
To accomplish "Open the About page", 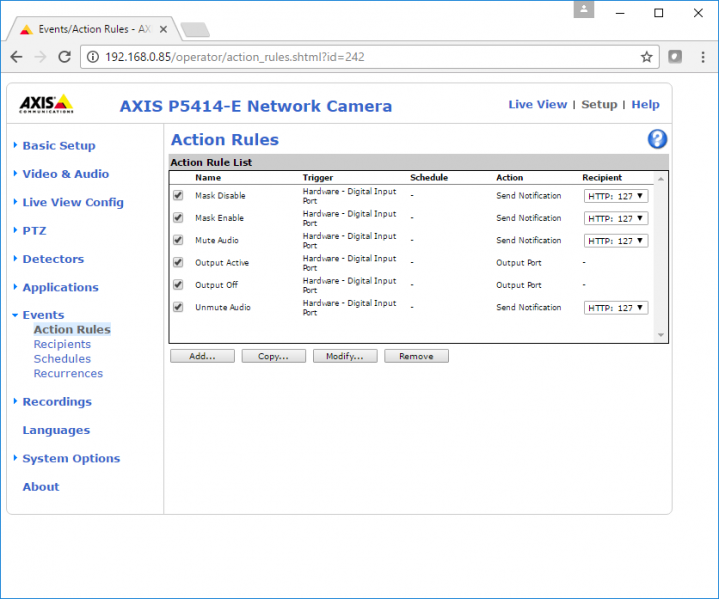I will [41, 487].
